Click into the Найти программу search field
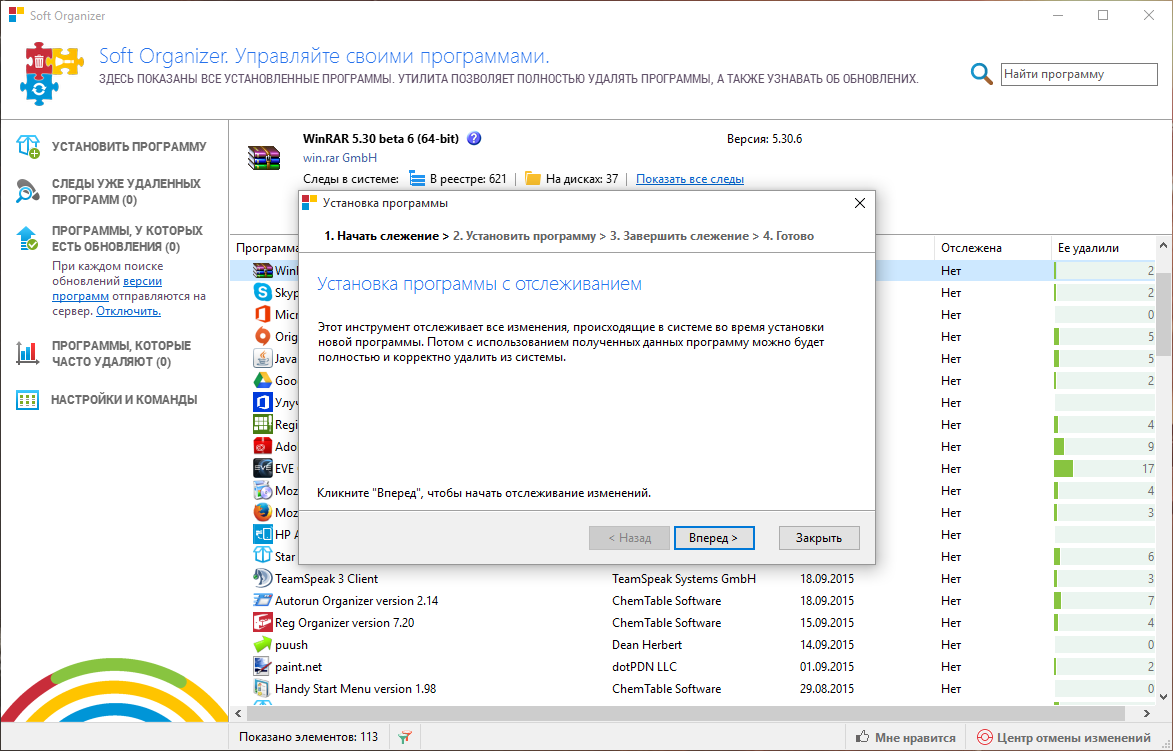The height and width of the screenshot is (751, 1173). click(x=1079, y=74)
